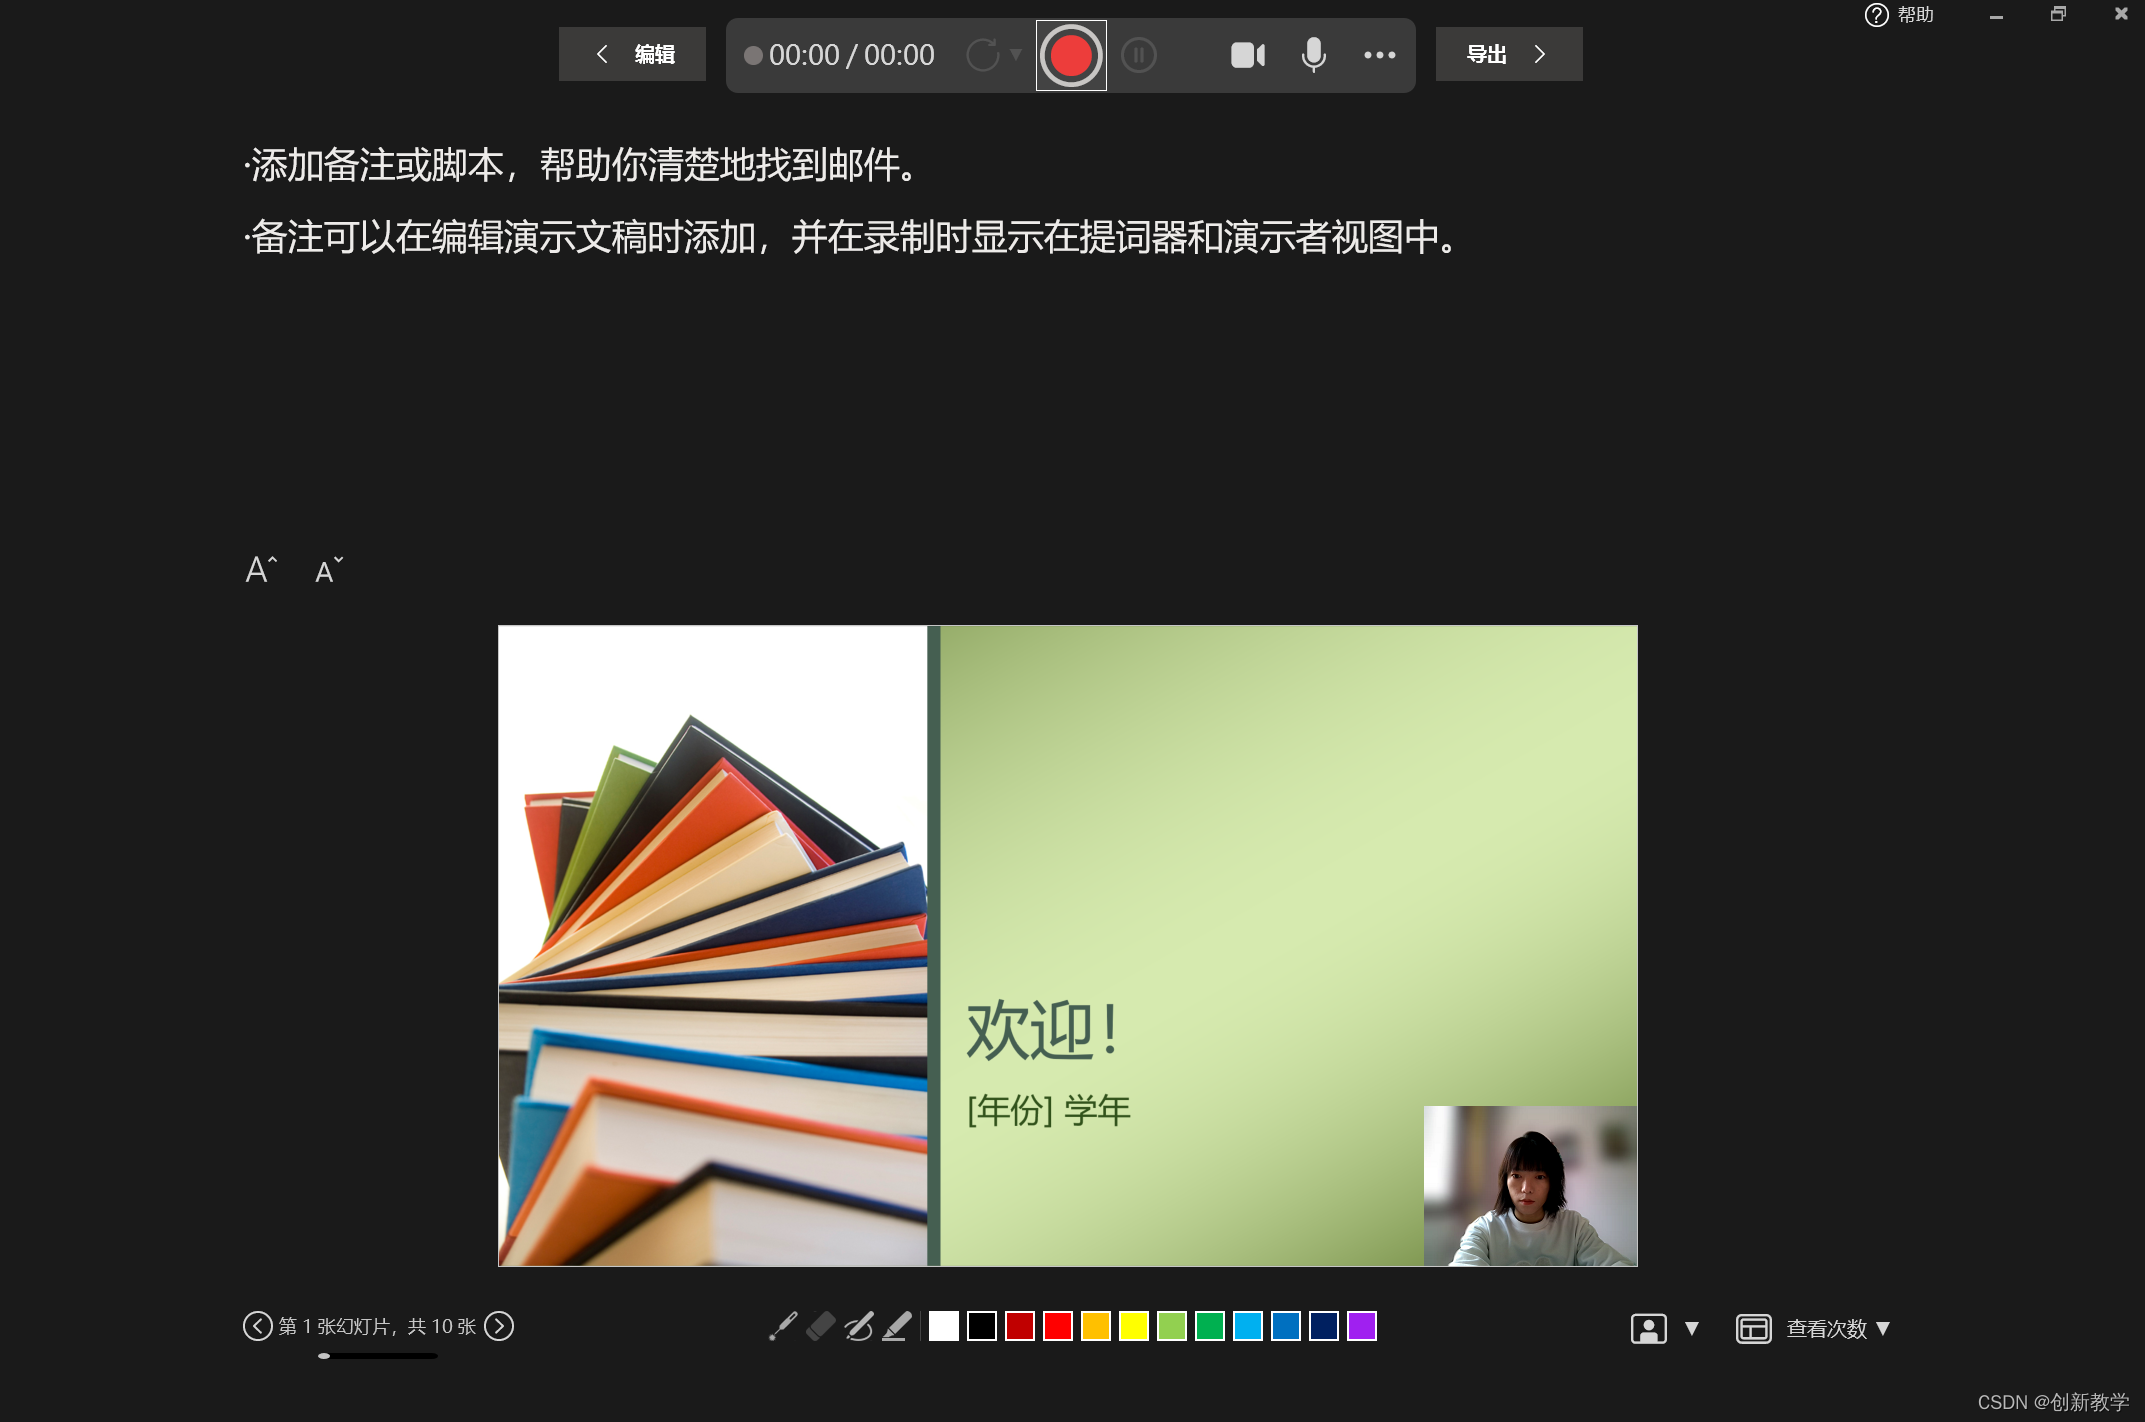This screenshot has height=1422, width=2145.
Task: Increase the notes font size
Action: coord(261,570)
